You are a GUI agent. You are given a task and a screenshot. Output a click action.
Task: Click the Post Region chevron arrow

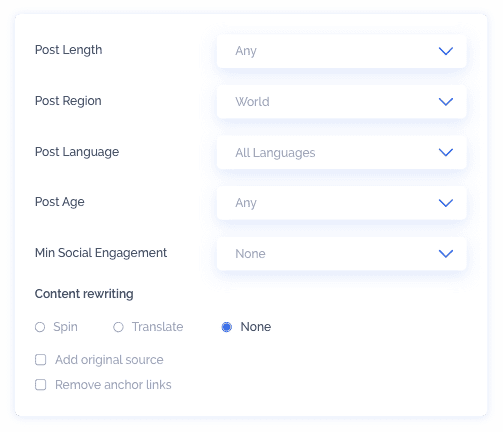[x=446, y=102]
